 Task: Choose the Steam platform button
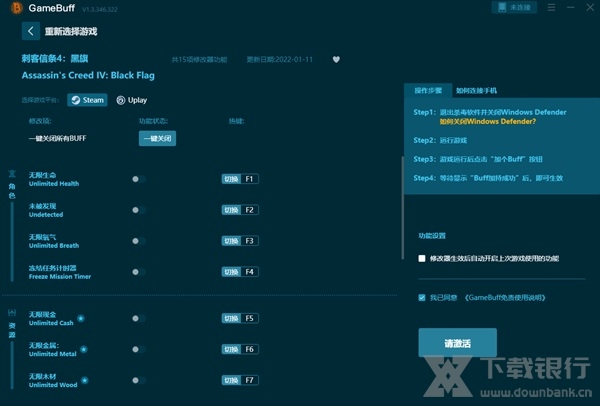[x=87, y=100]
